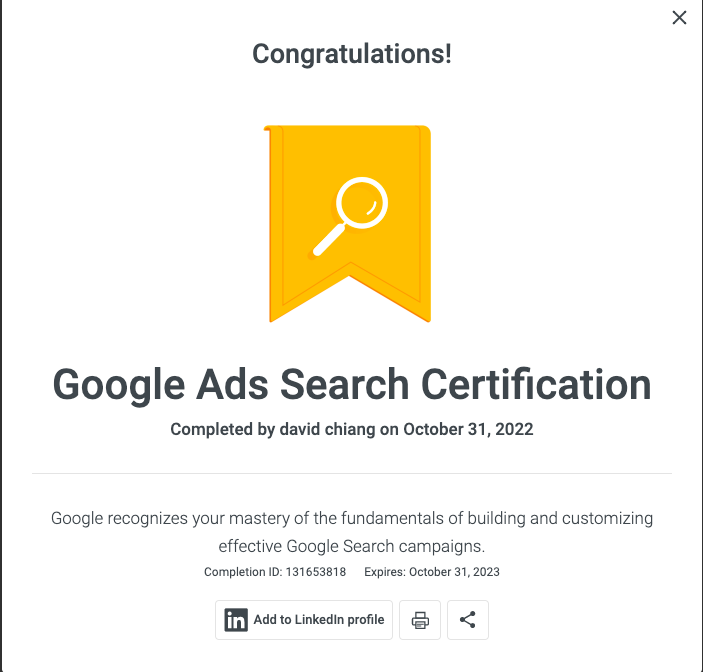Click the word Certification in the title
The image size is (703, 672).
pos(536,384)
